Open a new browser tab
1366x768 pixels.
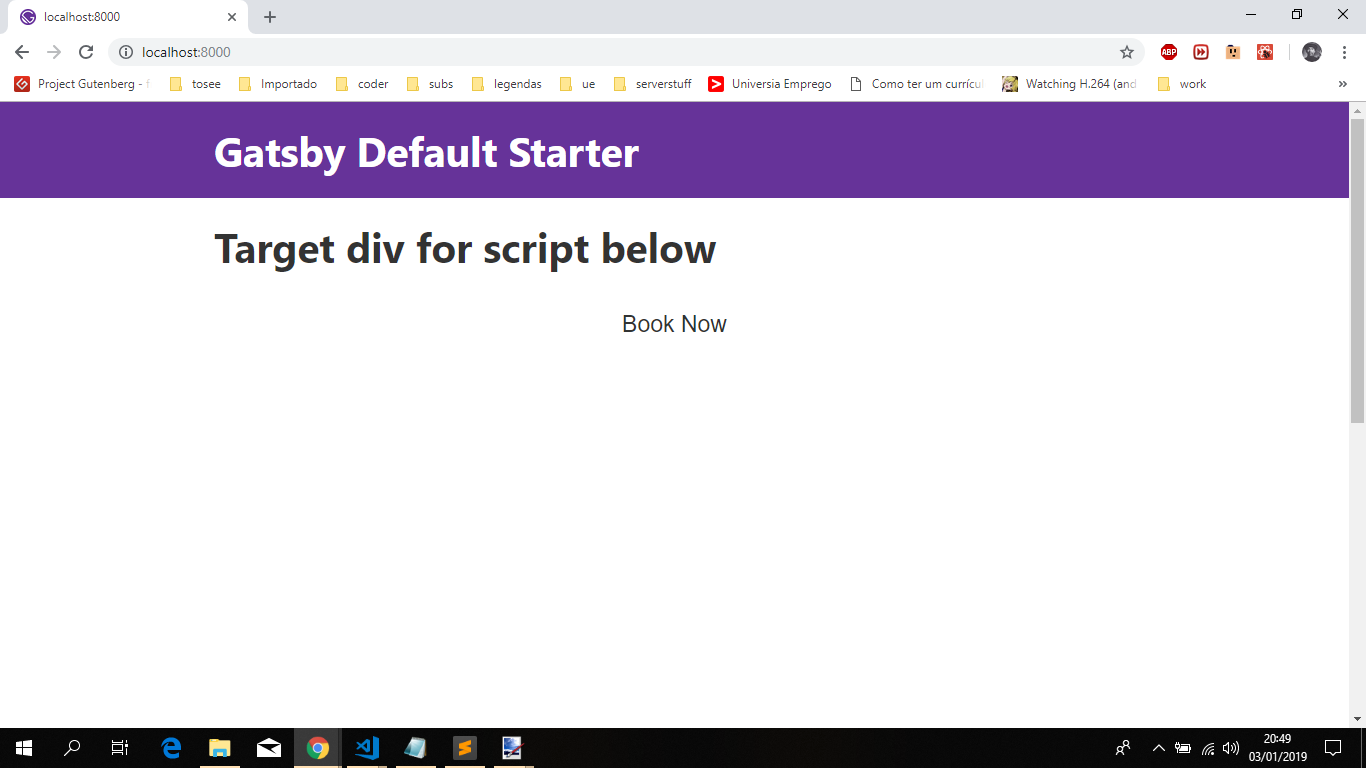click(270, 17)
